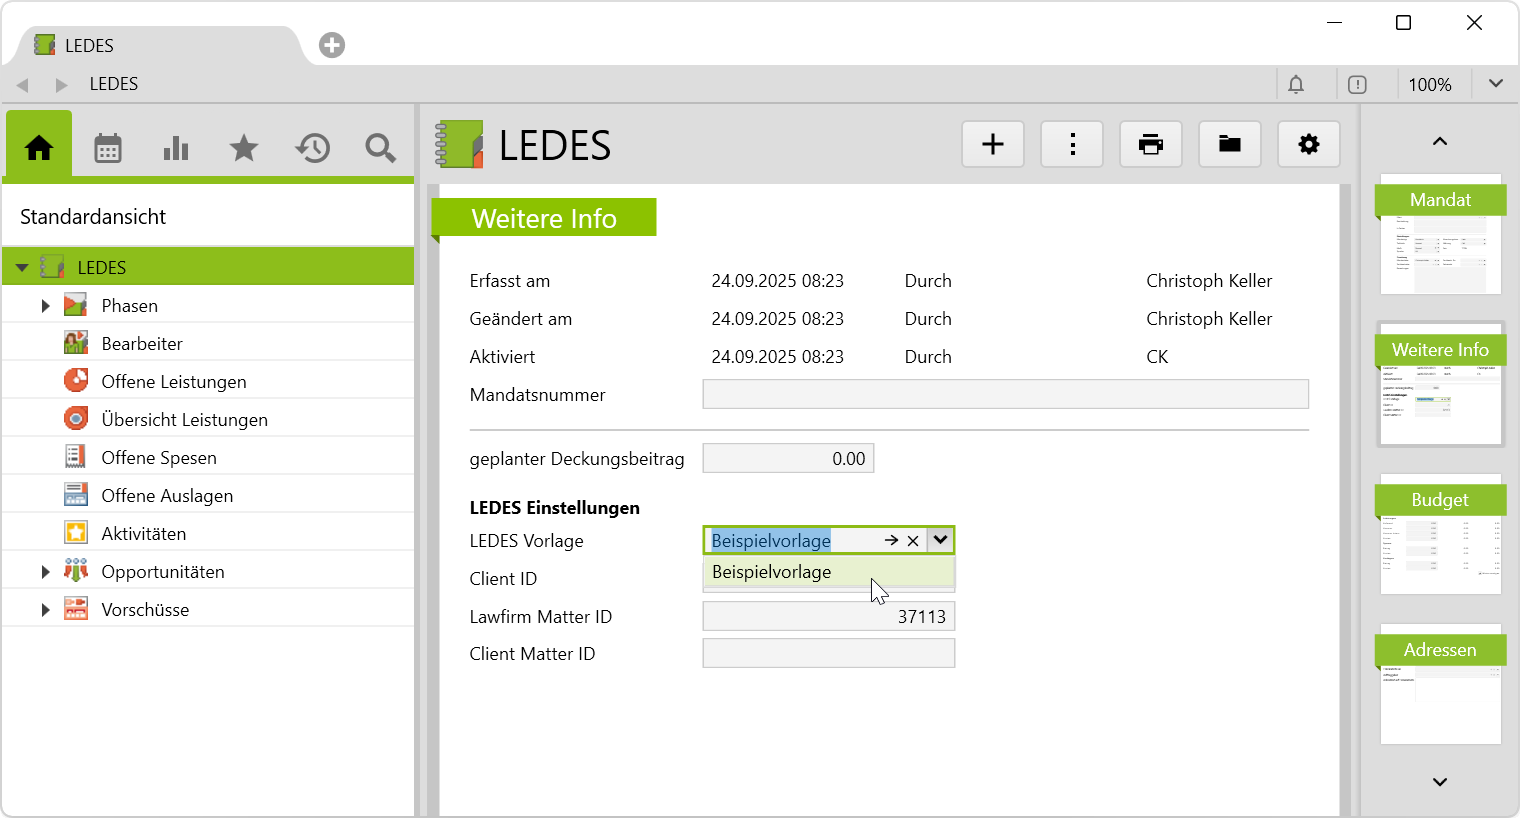This screenshot has width=1520, height=818.
Task: Show favorites with the star icon
Action: coord(244,149)
